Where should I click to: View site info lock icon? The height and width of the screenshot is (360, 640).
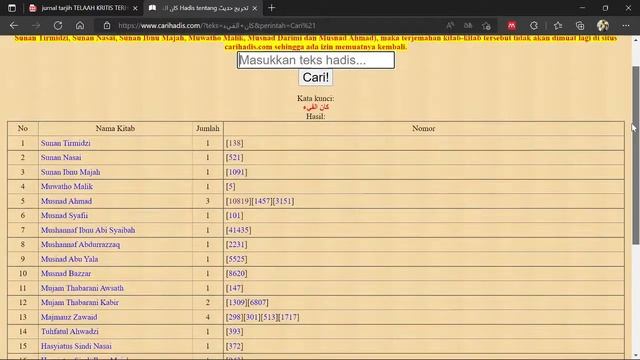coord(107,25)
